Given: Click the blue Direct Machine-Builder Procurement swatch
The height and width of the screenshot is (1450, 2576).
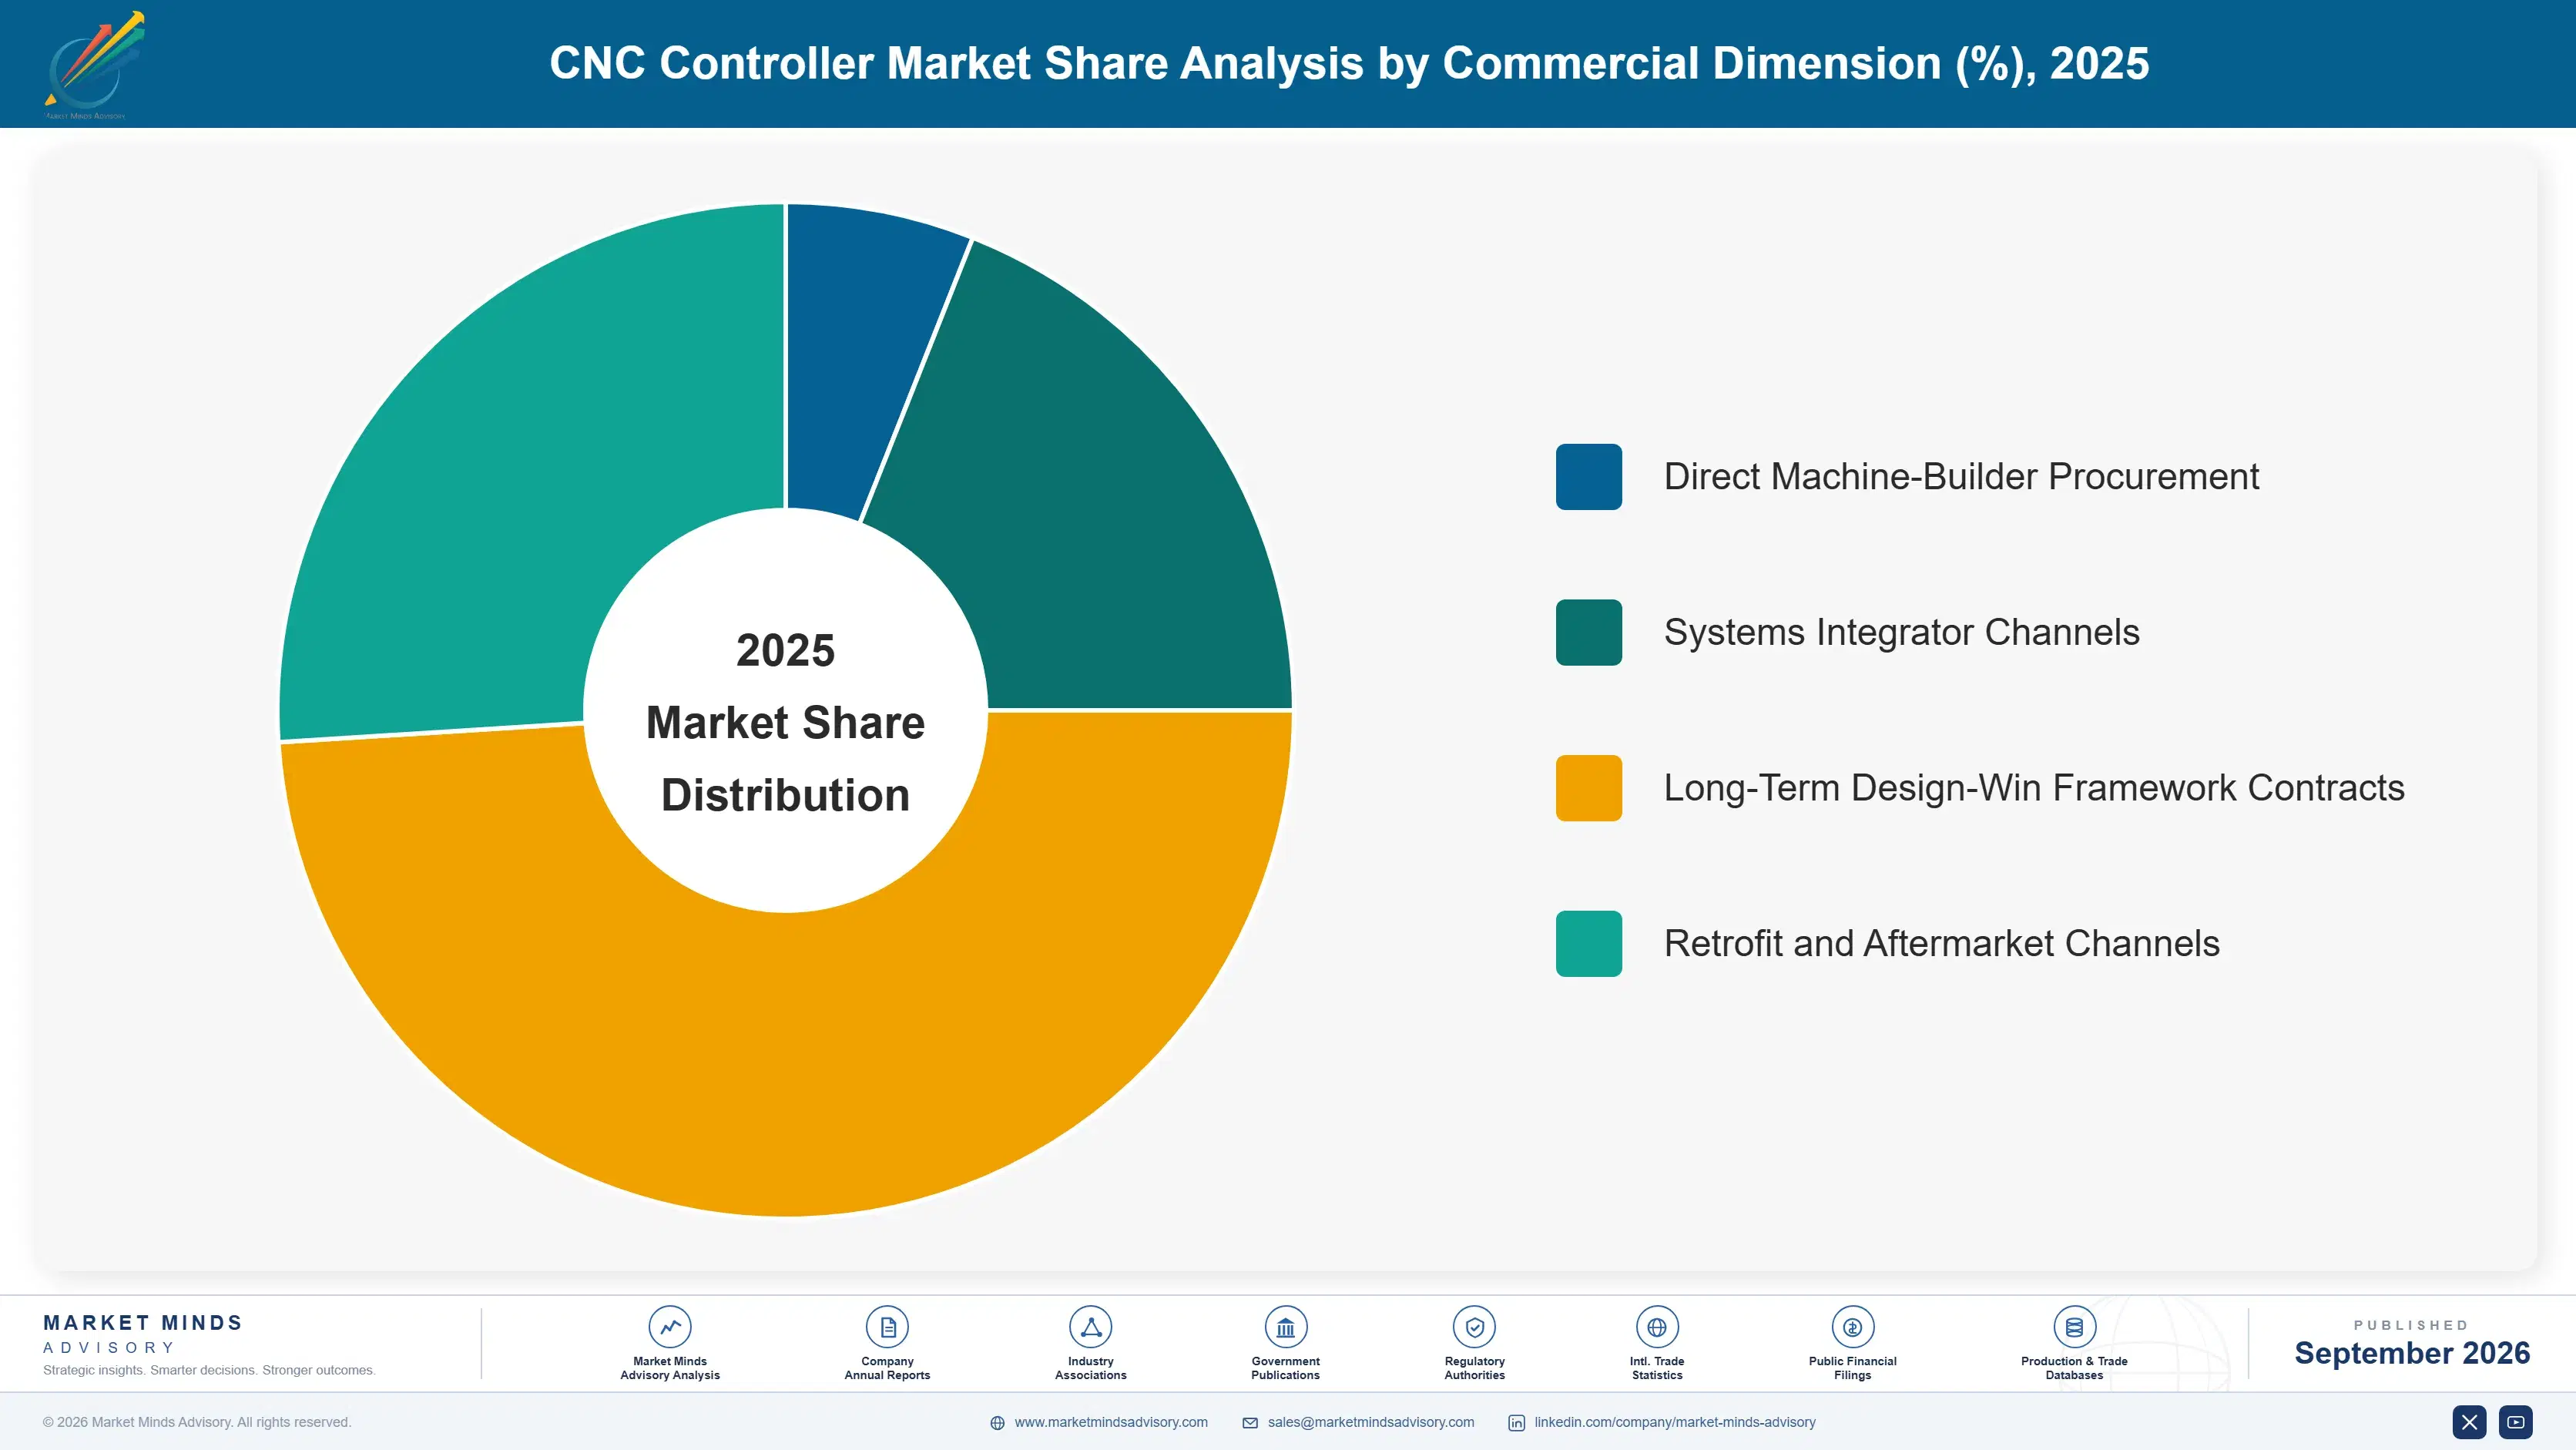Looking at the screenshot, I should (x=1588, y=477).
